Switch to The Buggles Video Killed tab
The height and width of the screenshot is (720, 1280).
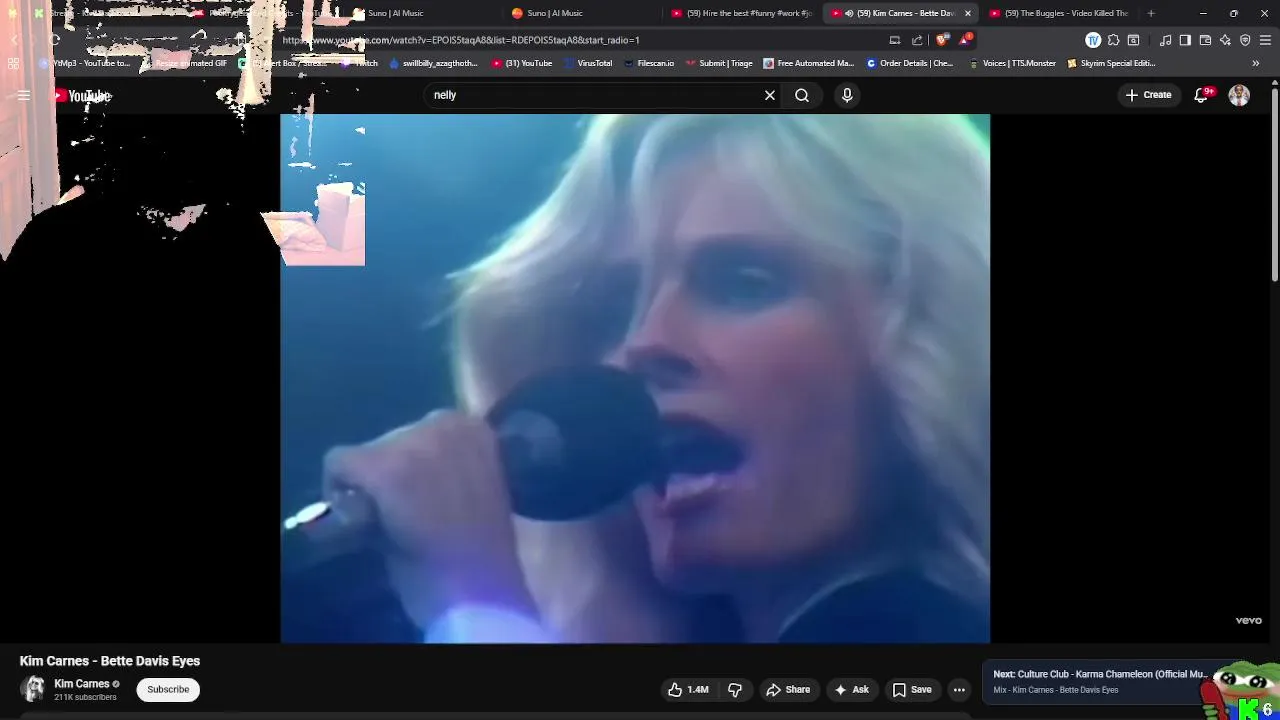(1059, 13)
